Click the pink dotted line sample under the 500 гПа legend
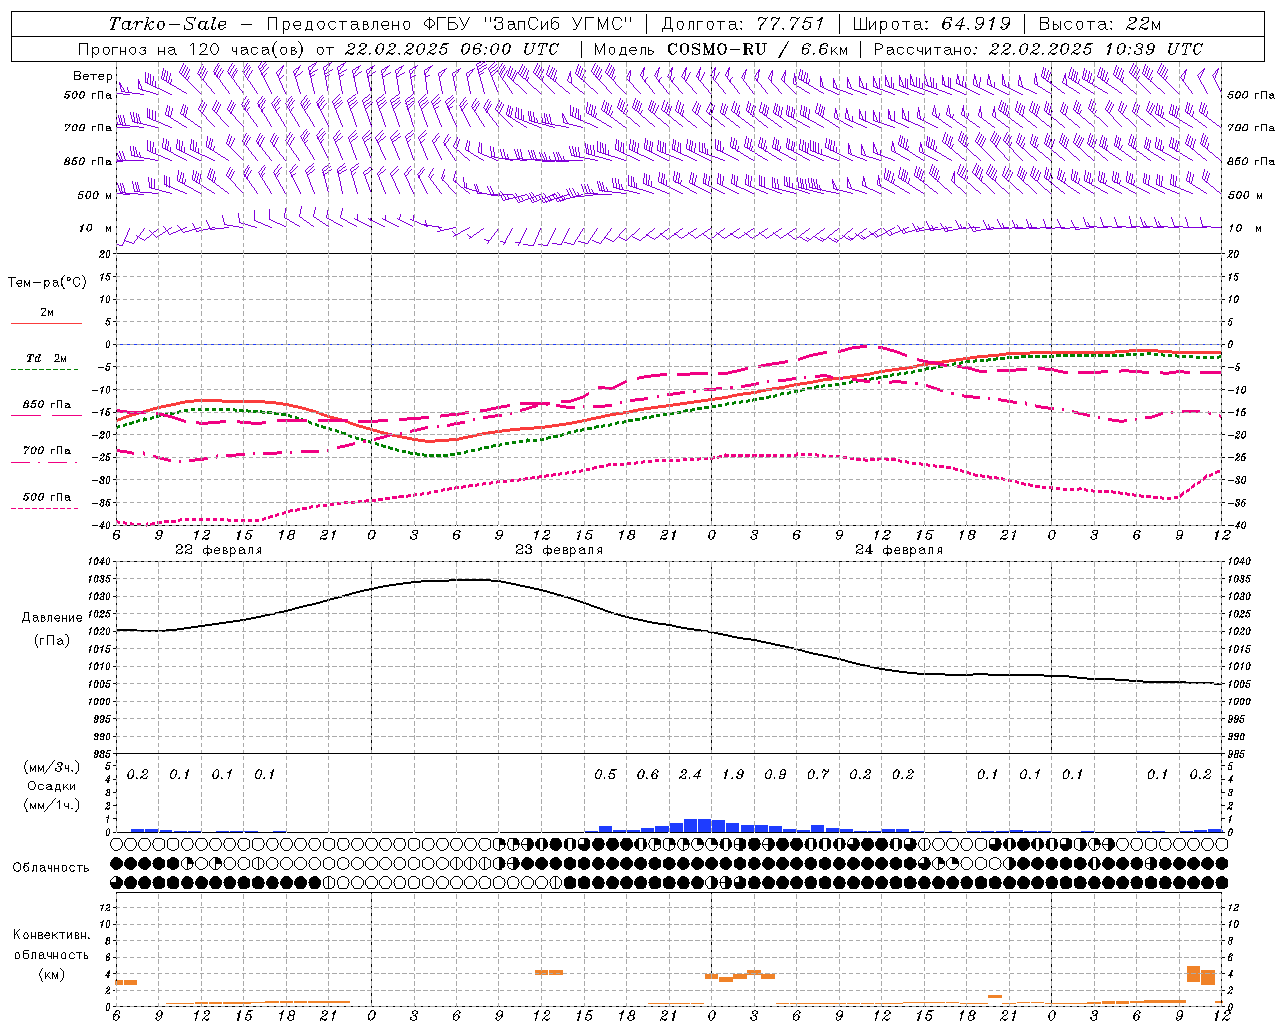Viewport: 1280px width, 1024px height. [44, 509]
